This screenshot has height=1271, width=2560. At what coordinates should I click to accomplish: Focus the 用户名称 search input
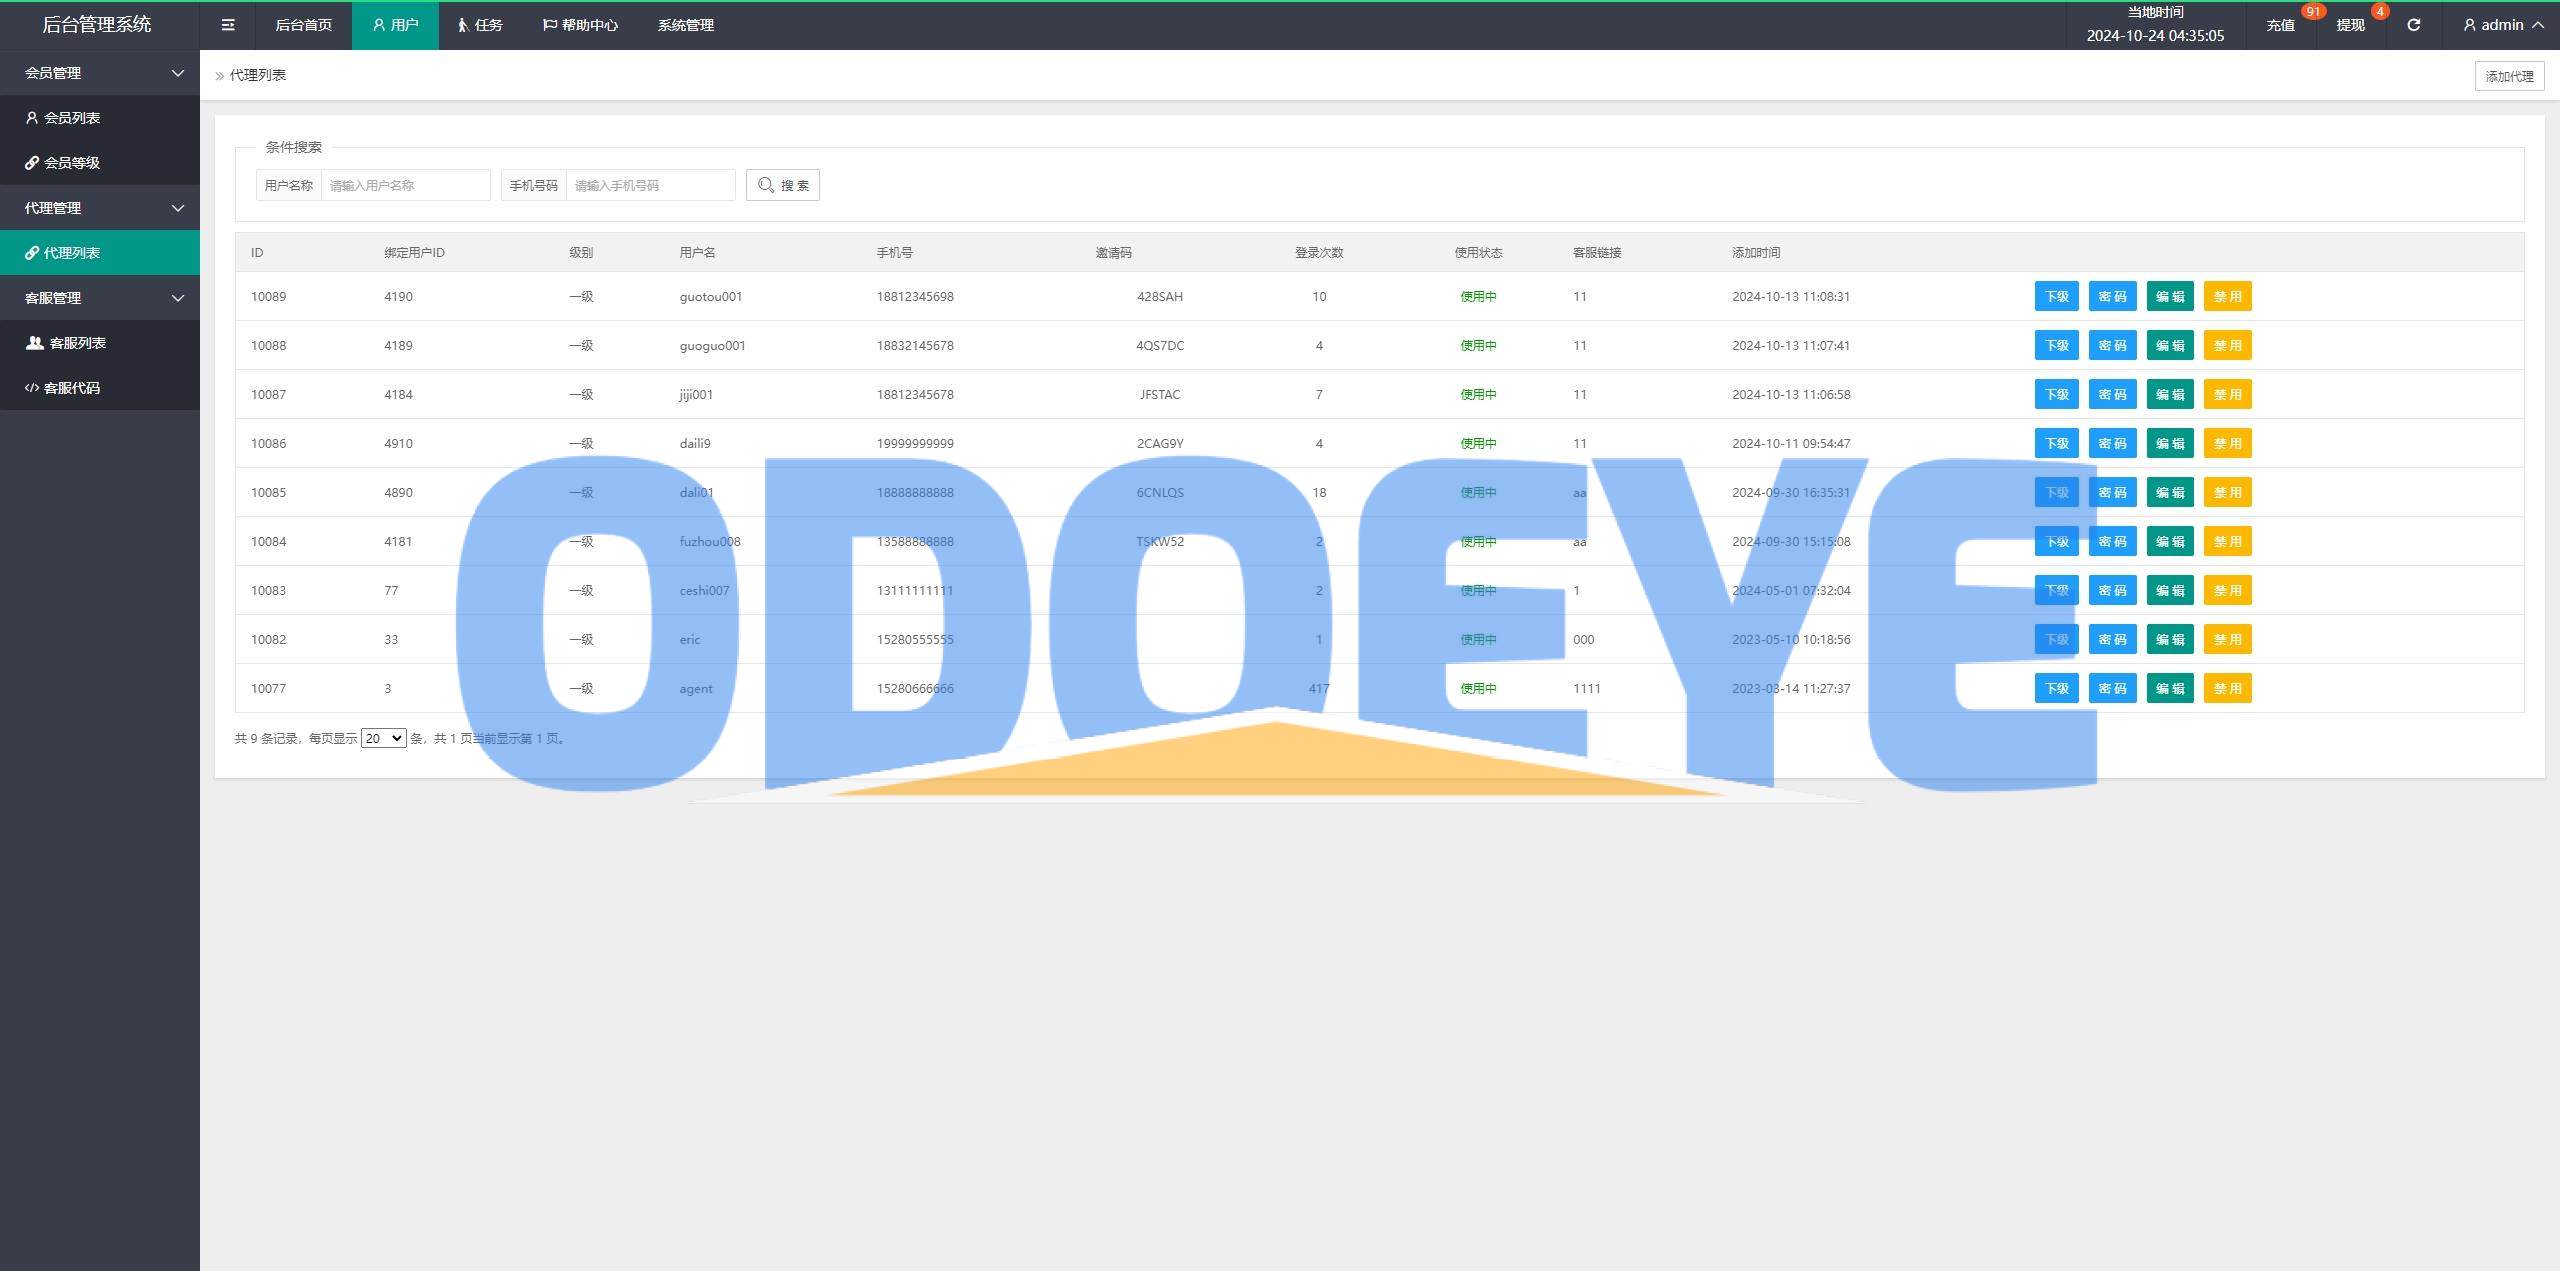405,185
